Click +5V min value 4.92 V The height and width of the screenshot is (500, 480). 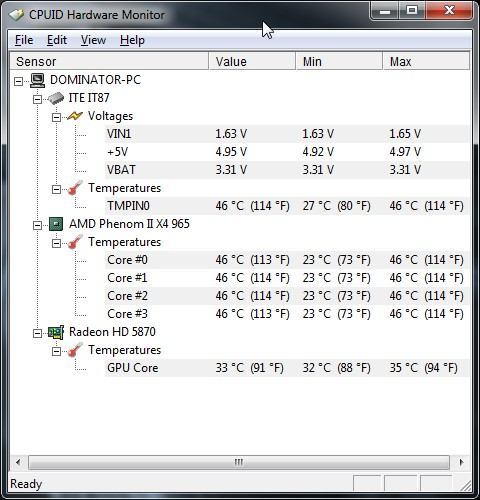click(x=318, y=152)
